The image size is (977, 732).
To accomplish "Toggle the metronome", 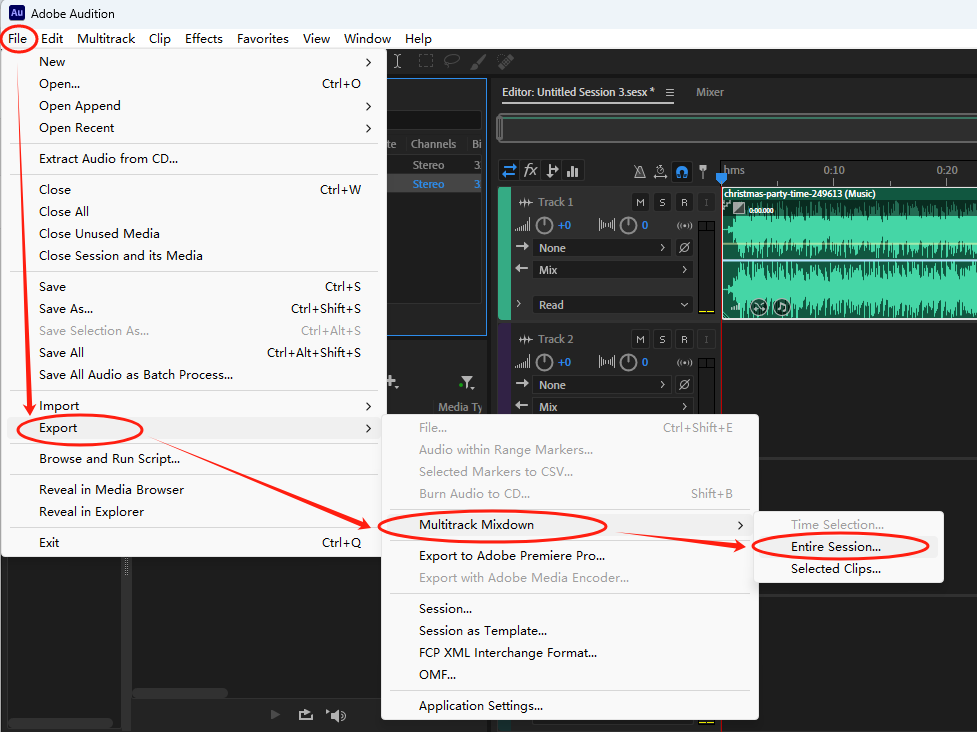I will click(x=639, y=171).
